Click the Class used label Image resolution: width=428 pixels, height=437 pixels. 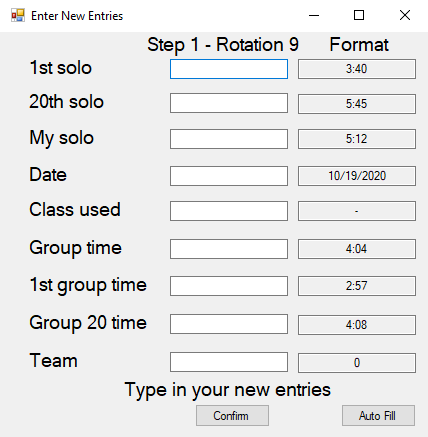[x=75, y=209]
